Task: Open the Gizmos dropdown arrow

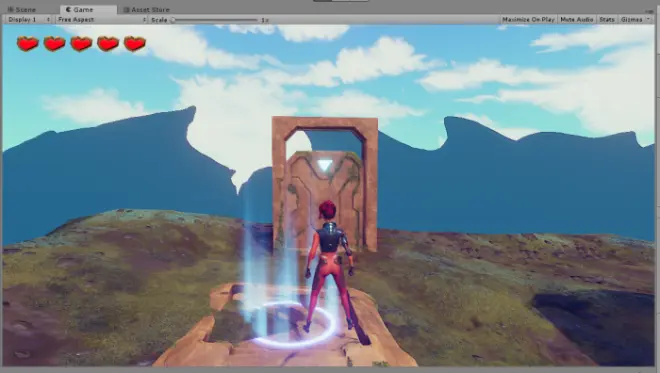Action: [649, 19]
